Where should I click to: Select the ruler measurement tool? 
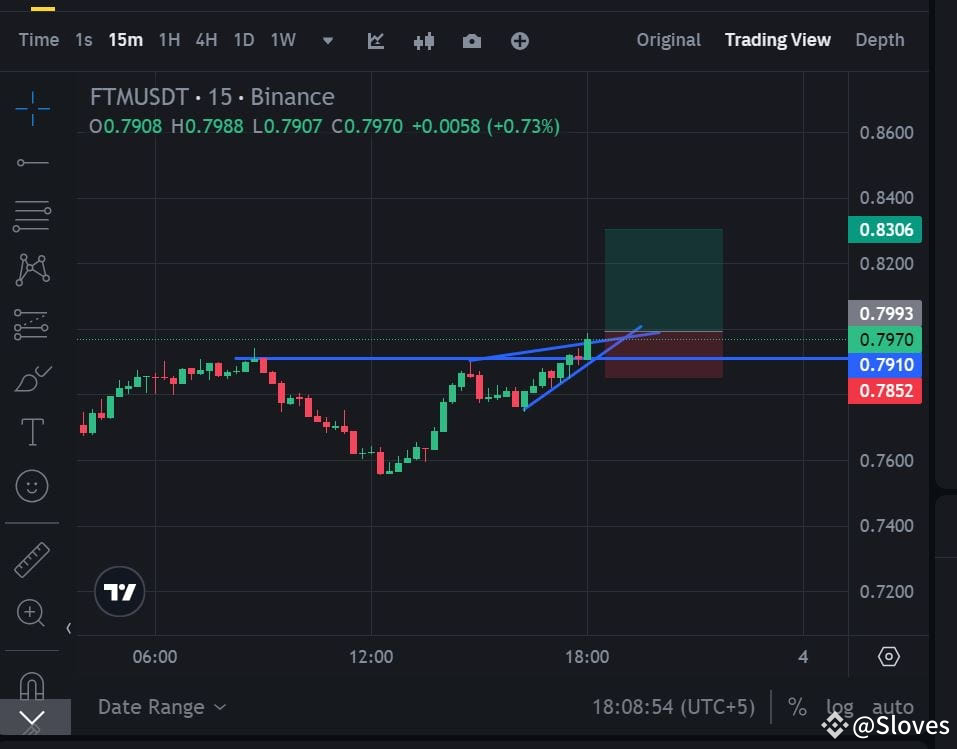(32, 558)
